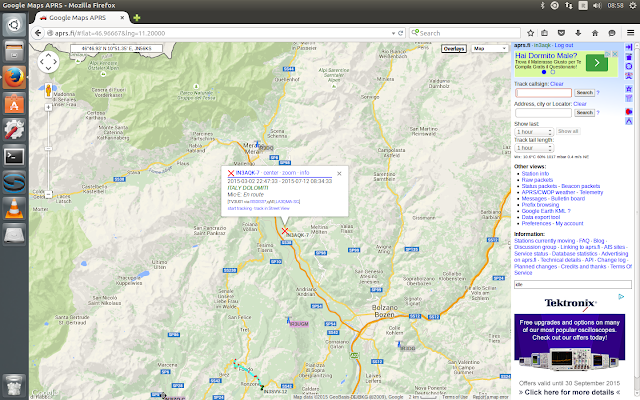Click info link in IN3AQK-7 popup

coord(304,173)
